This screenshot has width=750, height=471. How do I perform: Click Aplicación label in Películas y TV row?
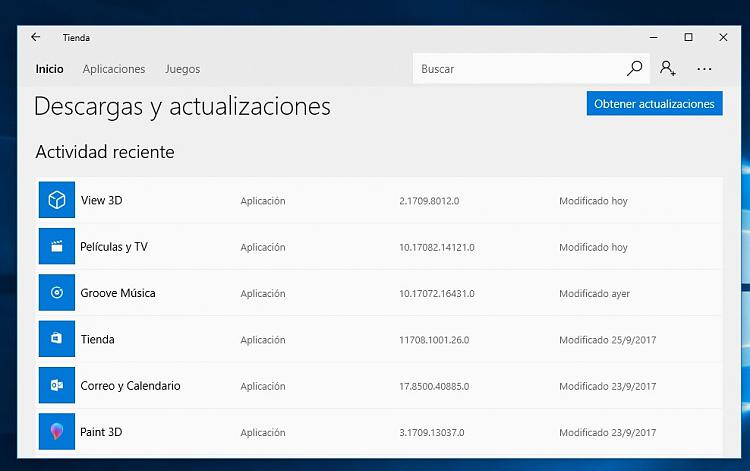coord(263,247)
